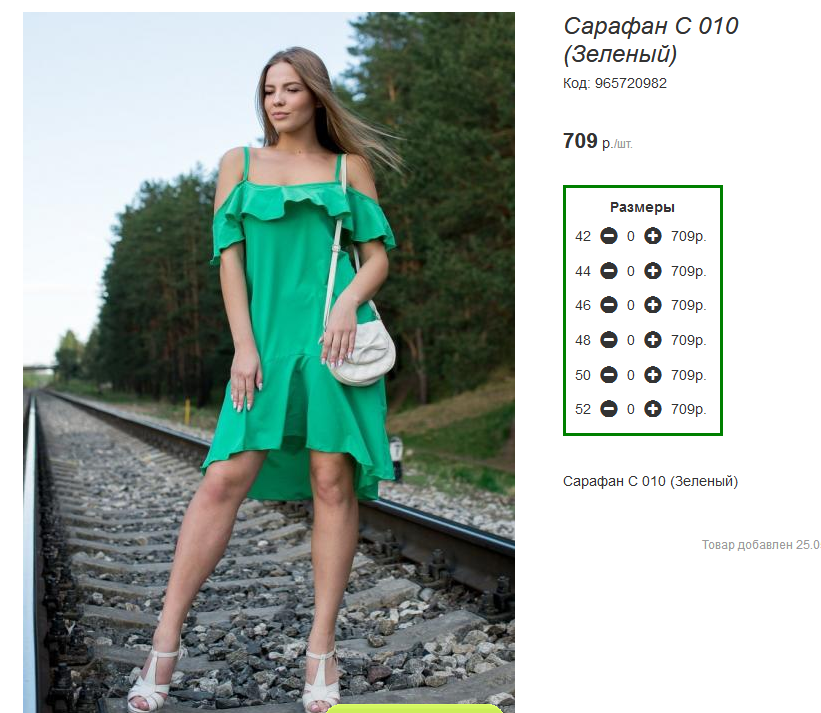Click the yellow-green button below the photo
The image size is (821, 713).
click(x=414, y=709)
